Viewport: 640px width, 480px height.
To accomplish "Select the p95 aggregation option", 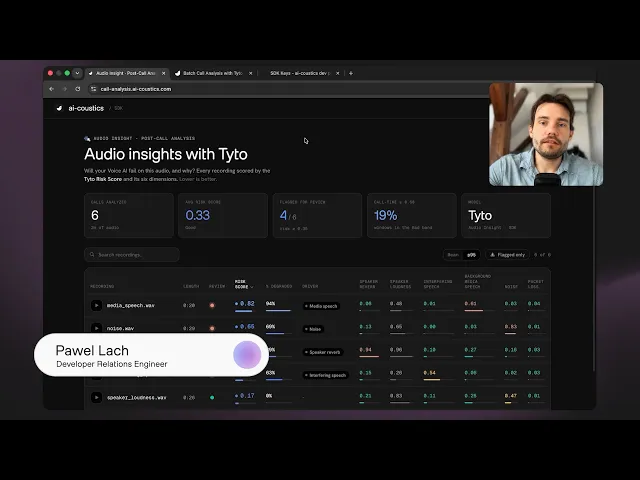I will click(471, 255).
